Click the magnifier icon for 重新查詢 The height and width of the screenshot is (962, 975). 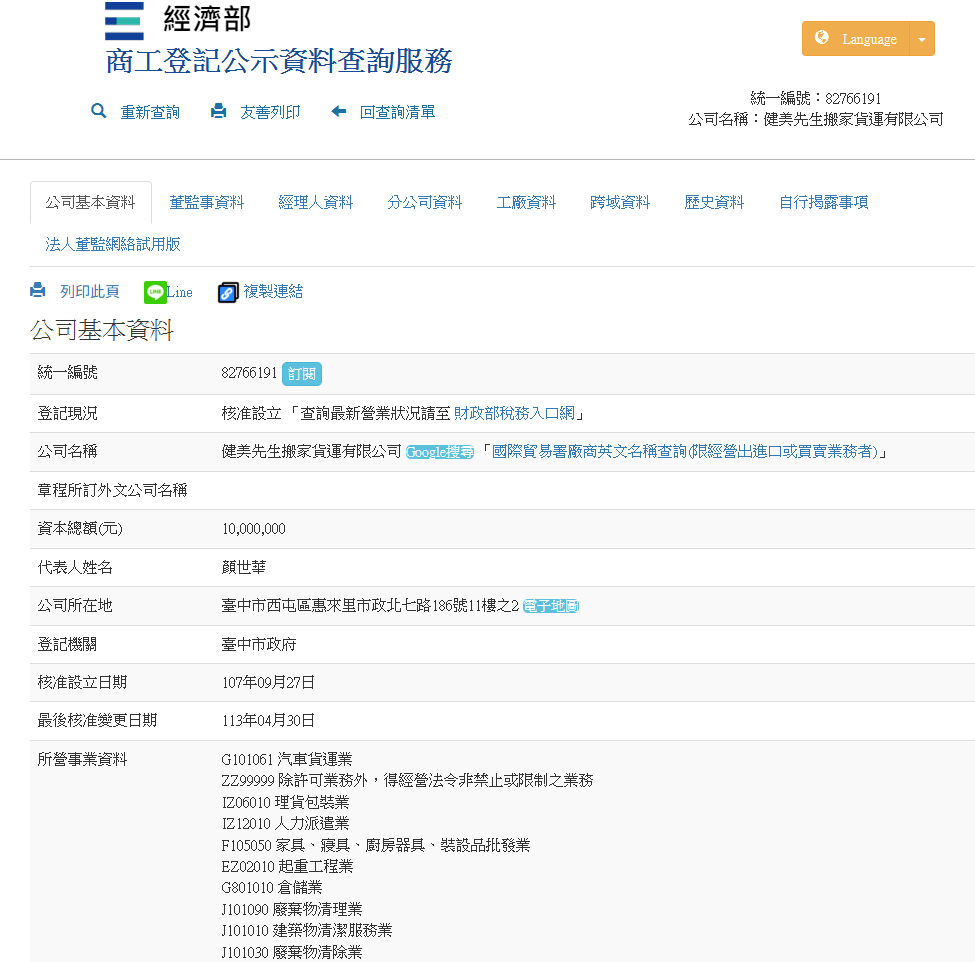point(98,111)
